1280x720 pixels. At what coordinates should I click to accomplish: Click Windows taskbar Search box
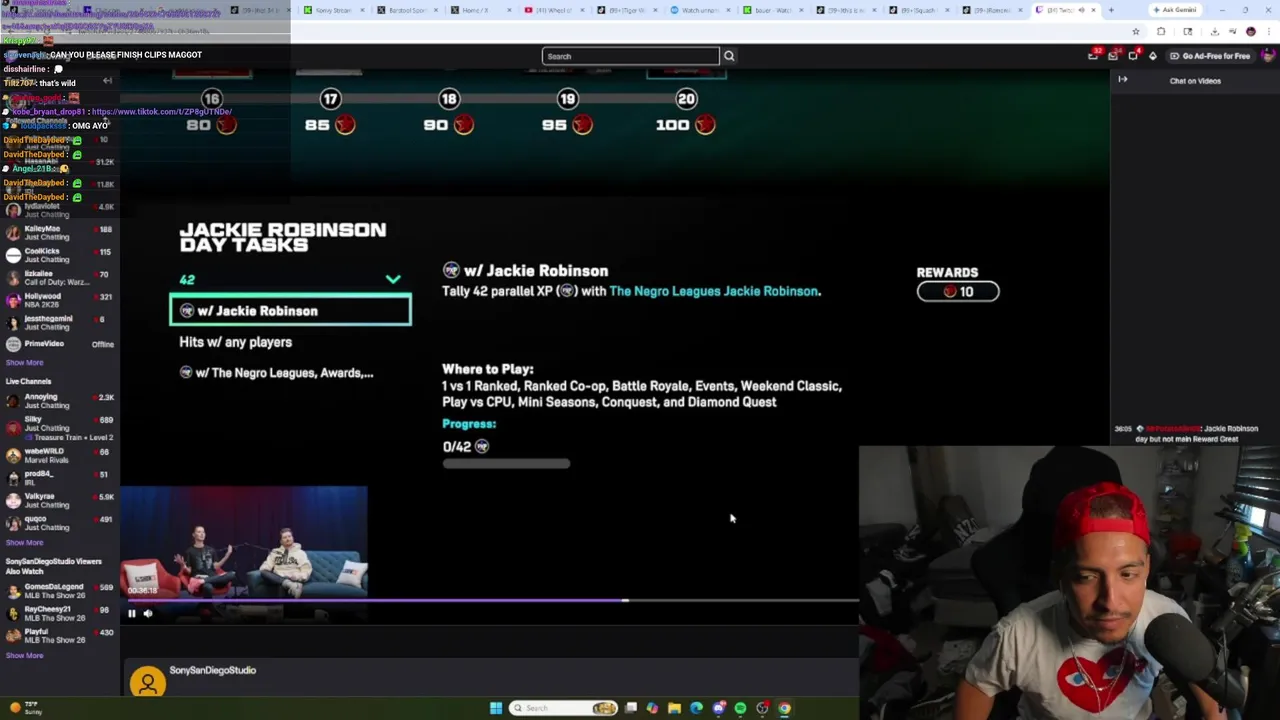(565, 708)
